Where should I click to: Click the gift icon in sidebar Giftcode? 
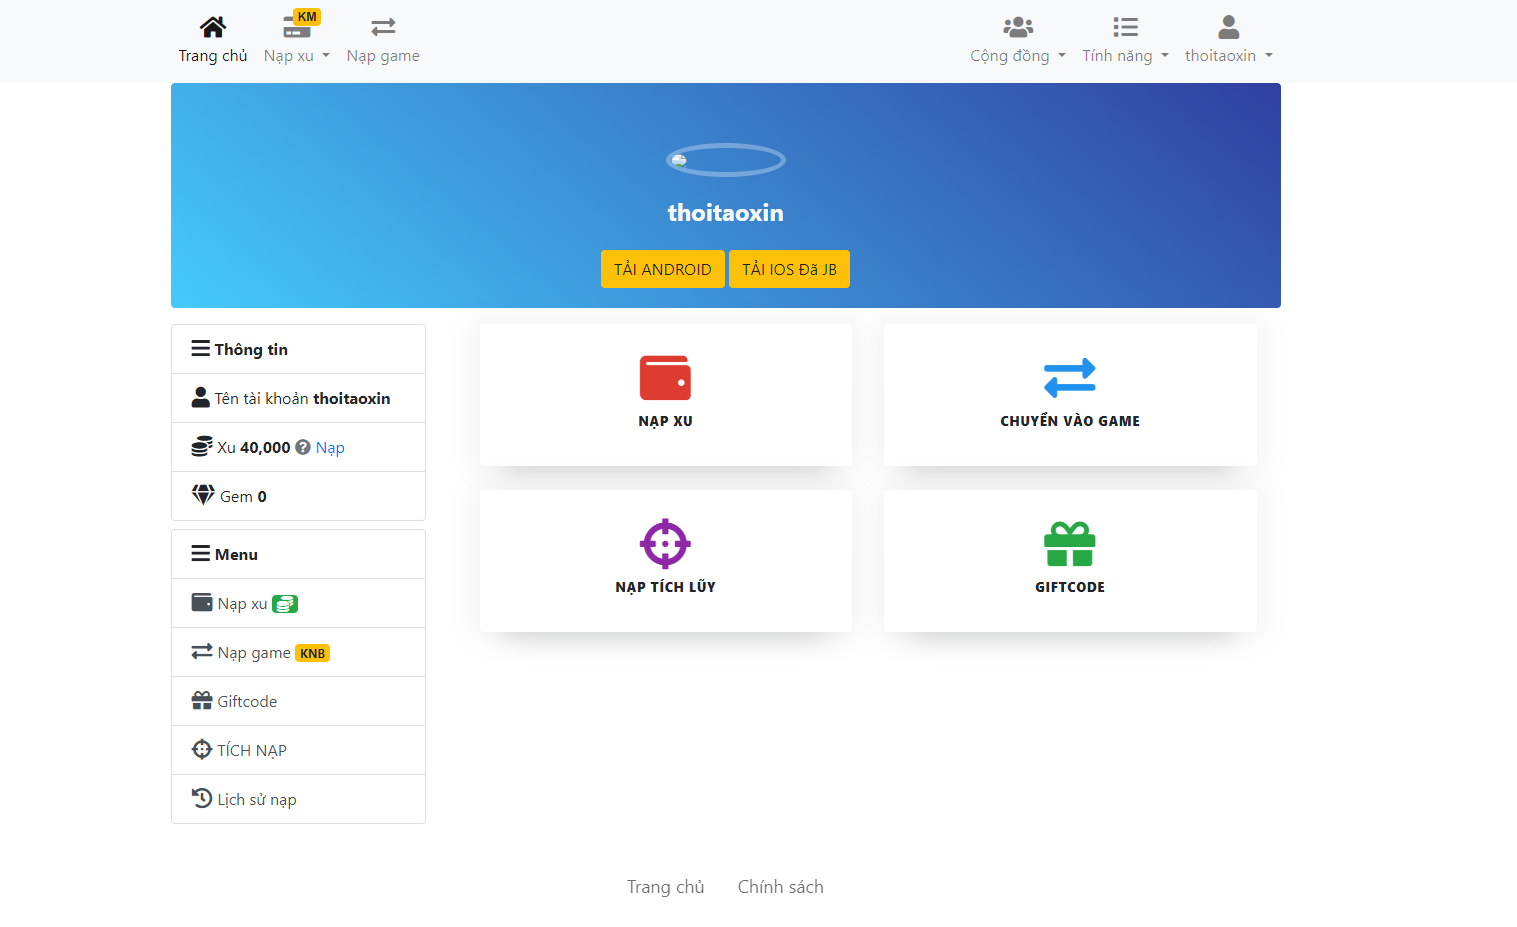coord(202,700)
